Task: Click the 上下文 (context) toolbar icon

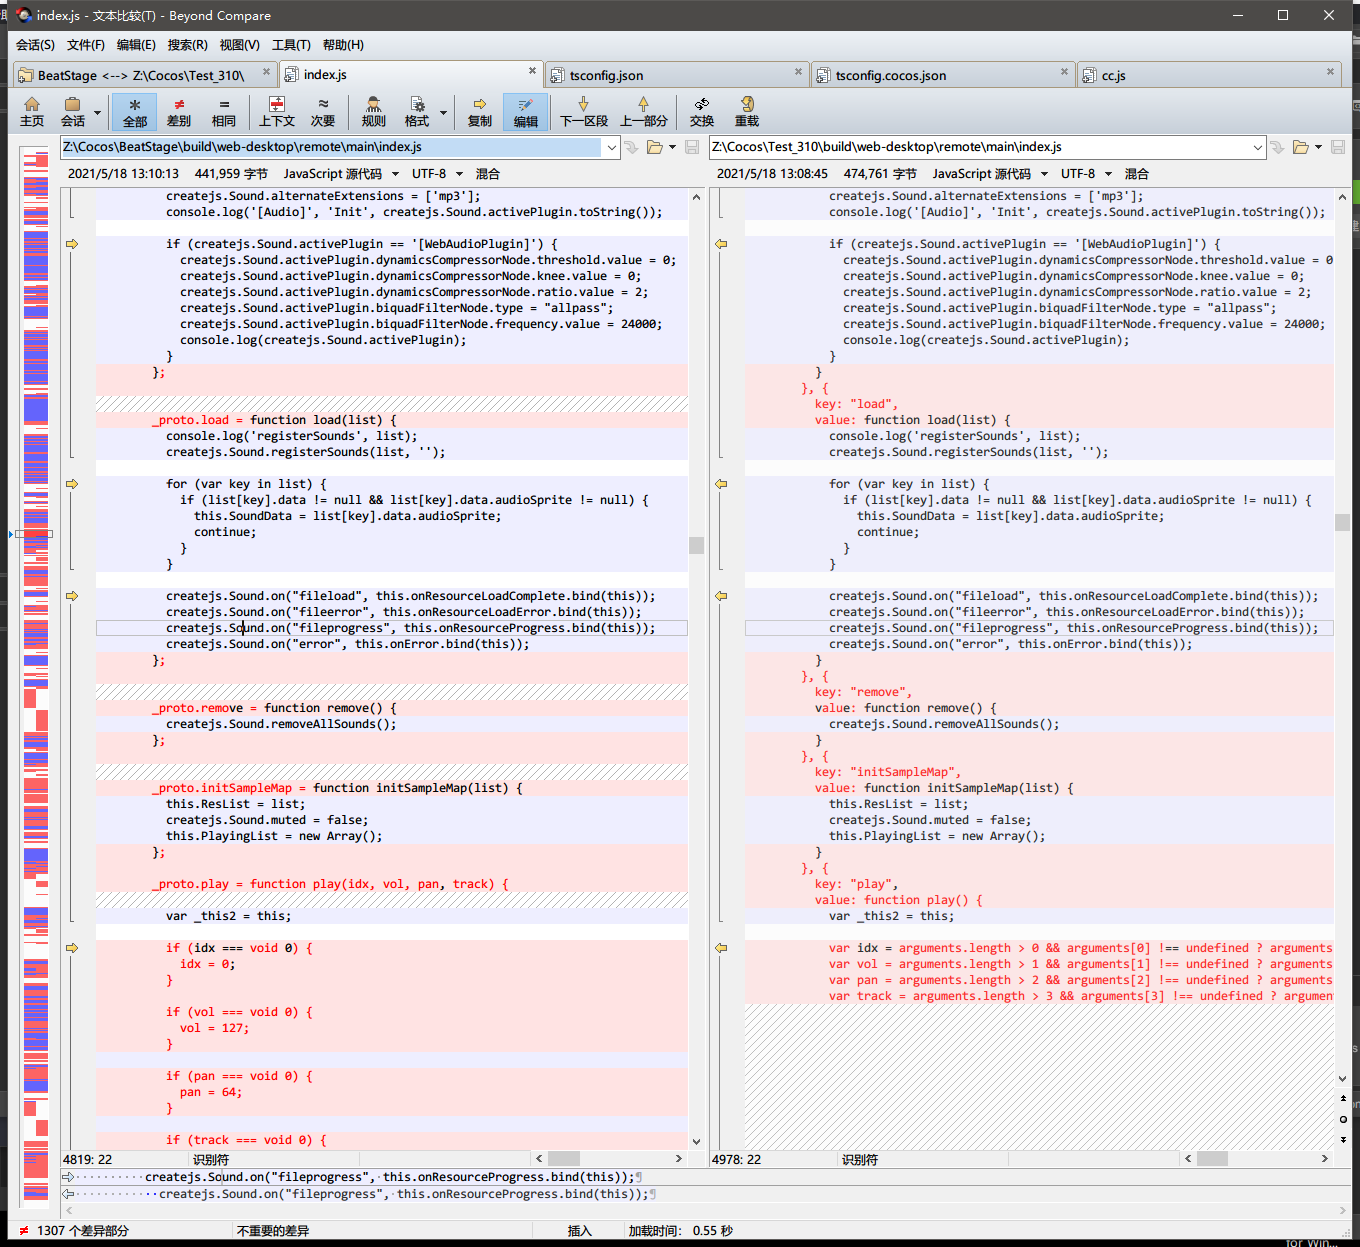Action: (277, 111)
